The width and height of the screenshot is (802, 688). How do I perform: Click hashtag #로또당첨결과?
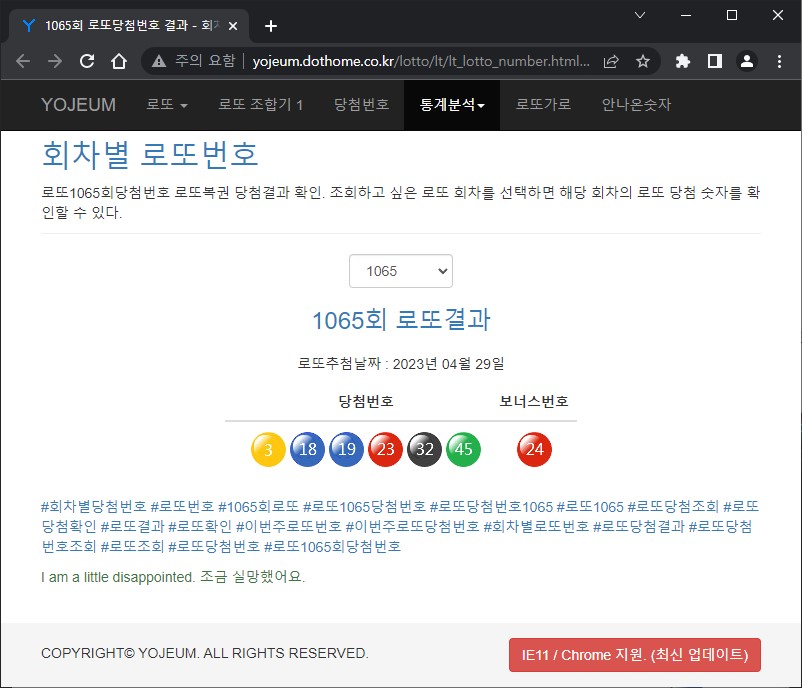[638, 526]
